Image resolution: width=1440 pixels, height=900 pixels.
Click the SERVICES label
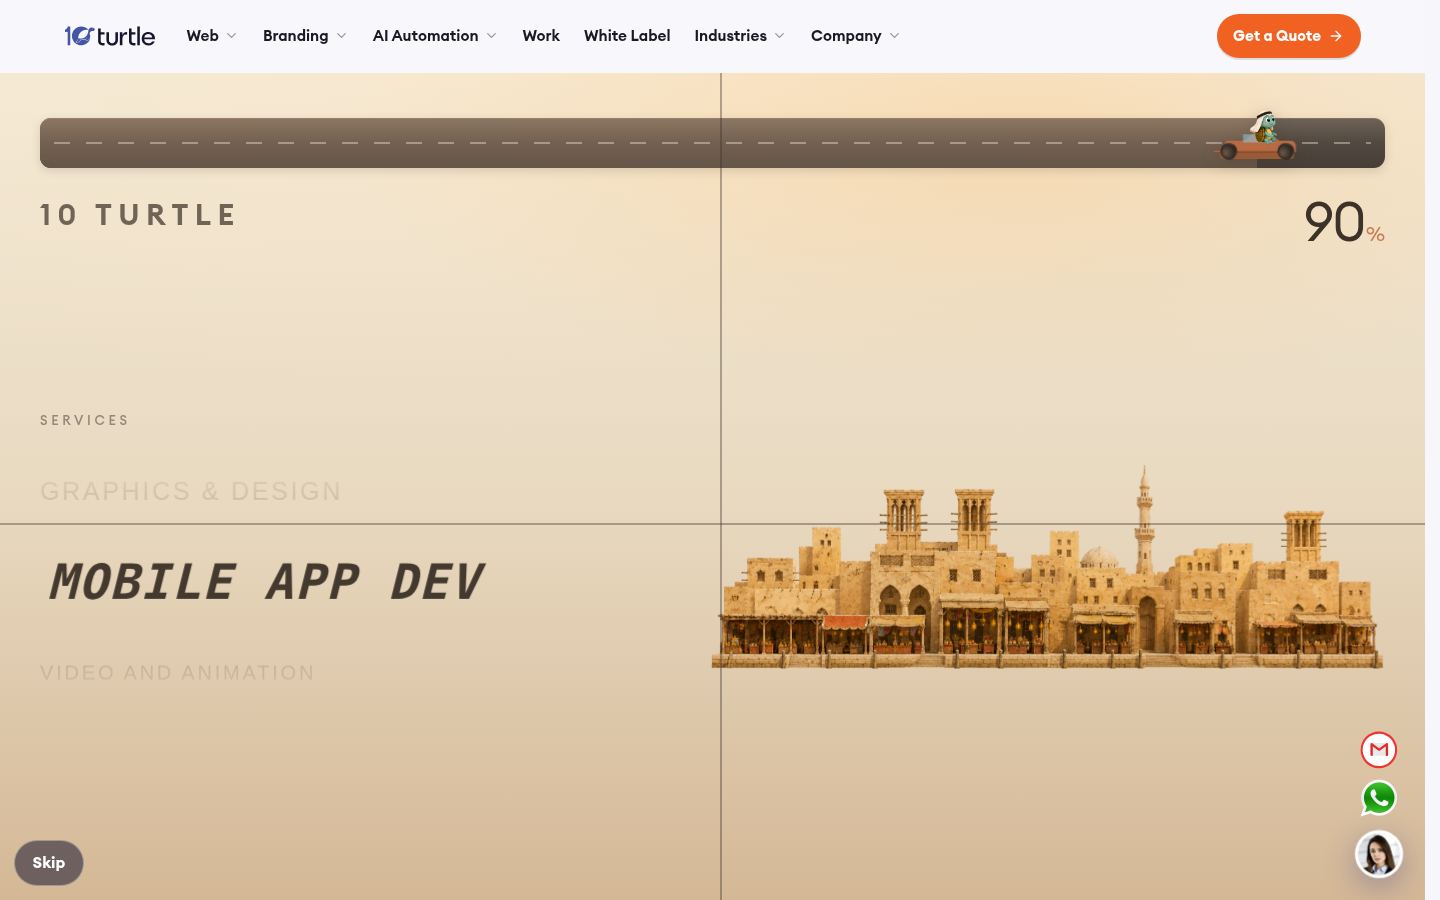[x=85, y=420]
